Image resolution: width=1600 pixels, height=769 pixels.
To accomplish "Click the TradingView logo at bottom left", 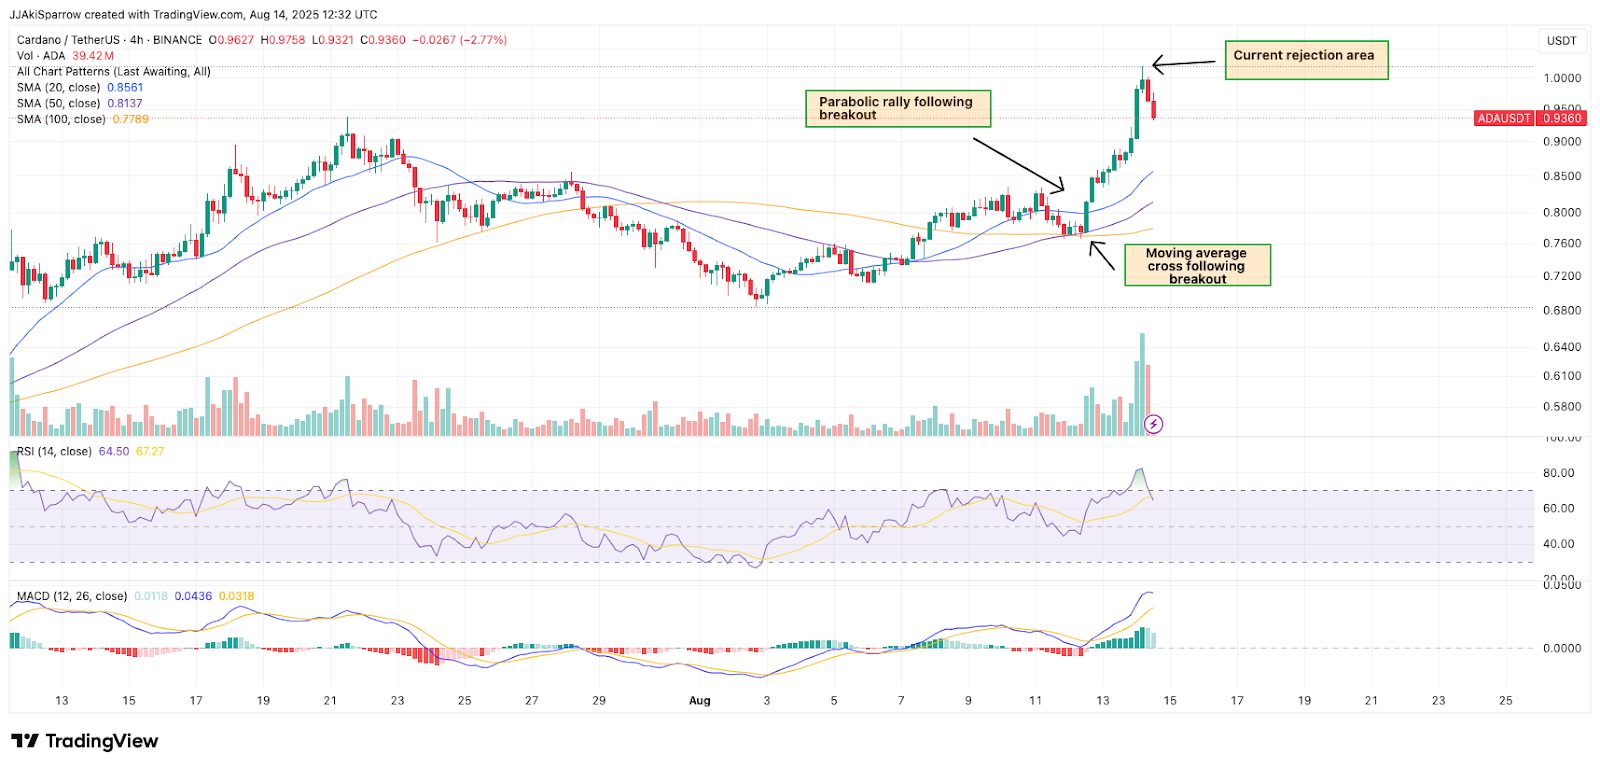I will [x=84, y=741].
